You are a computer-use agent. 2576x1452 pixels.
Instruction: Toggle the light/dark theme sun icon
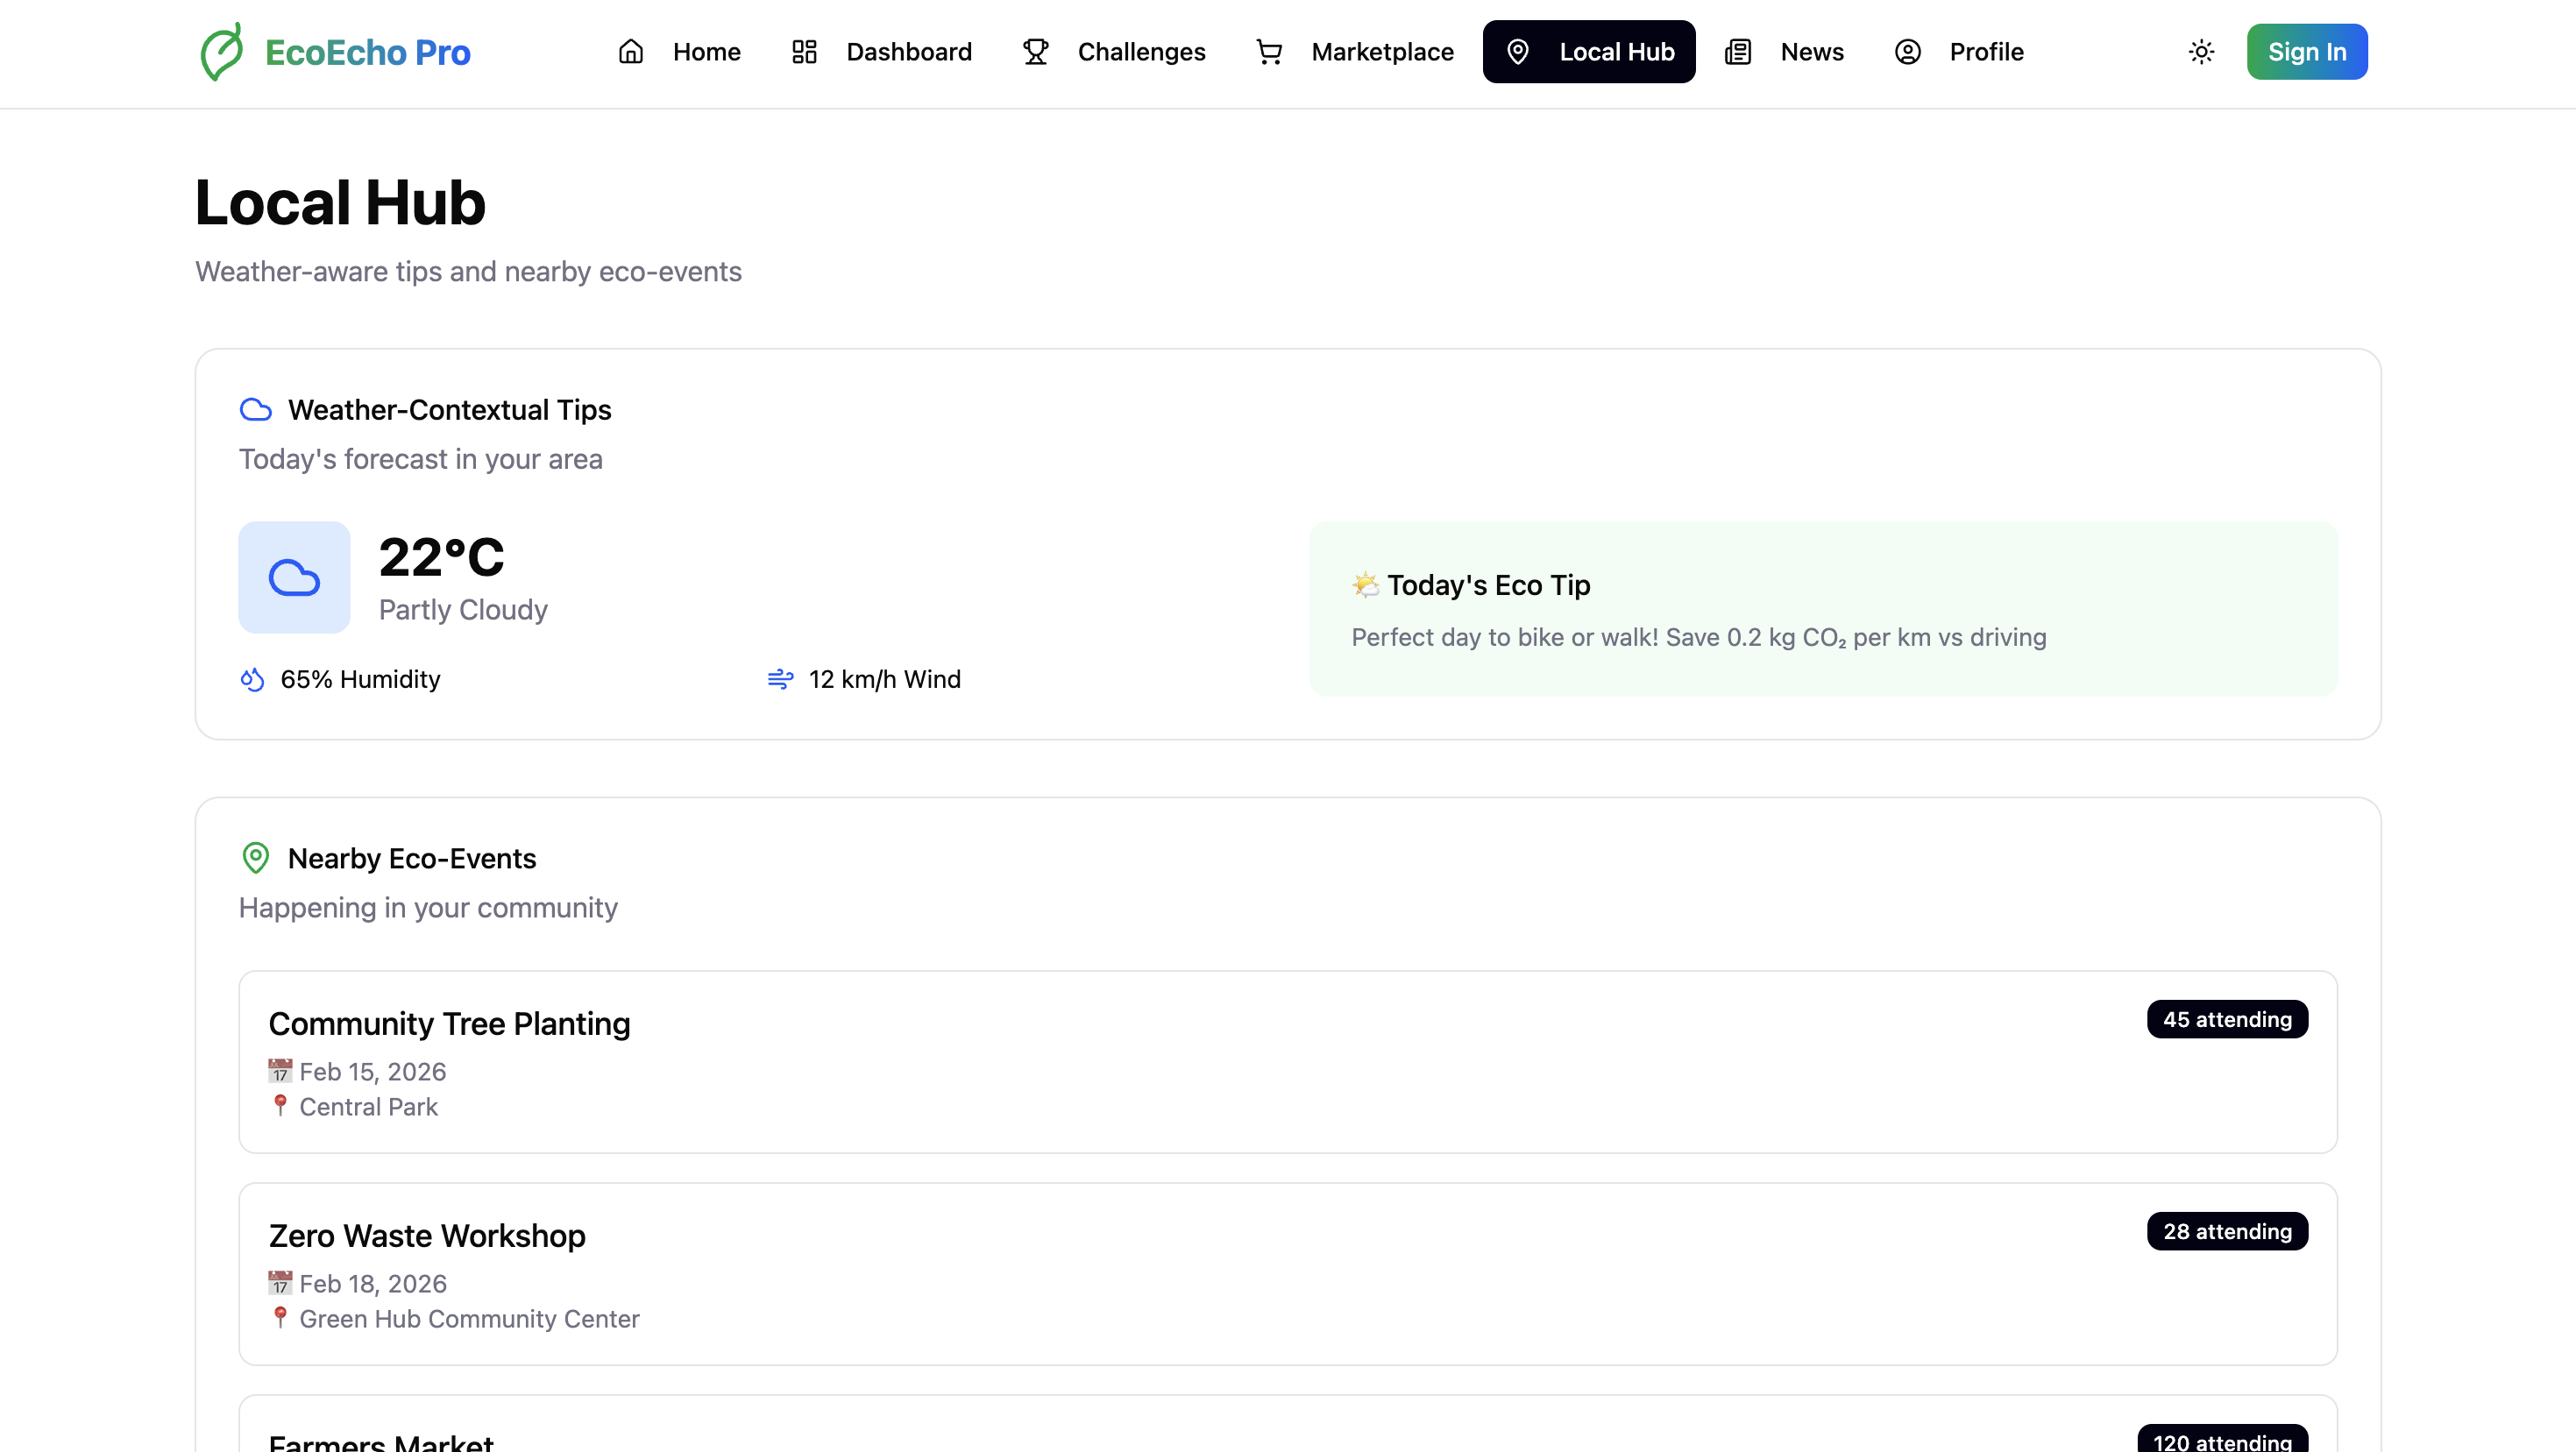[2201, 52]
